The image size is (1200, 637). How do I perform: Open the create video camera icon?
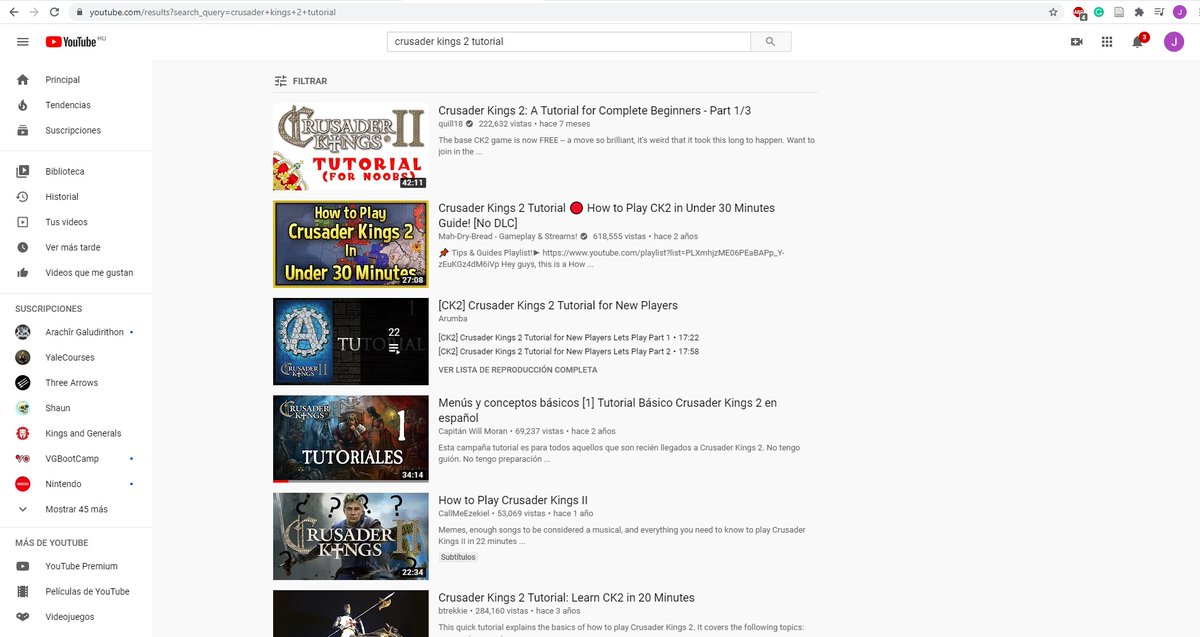1077,42
